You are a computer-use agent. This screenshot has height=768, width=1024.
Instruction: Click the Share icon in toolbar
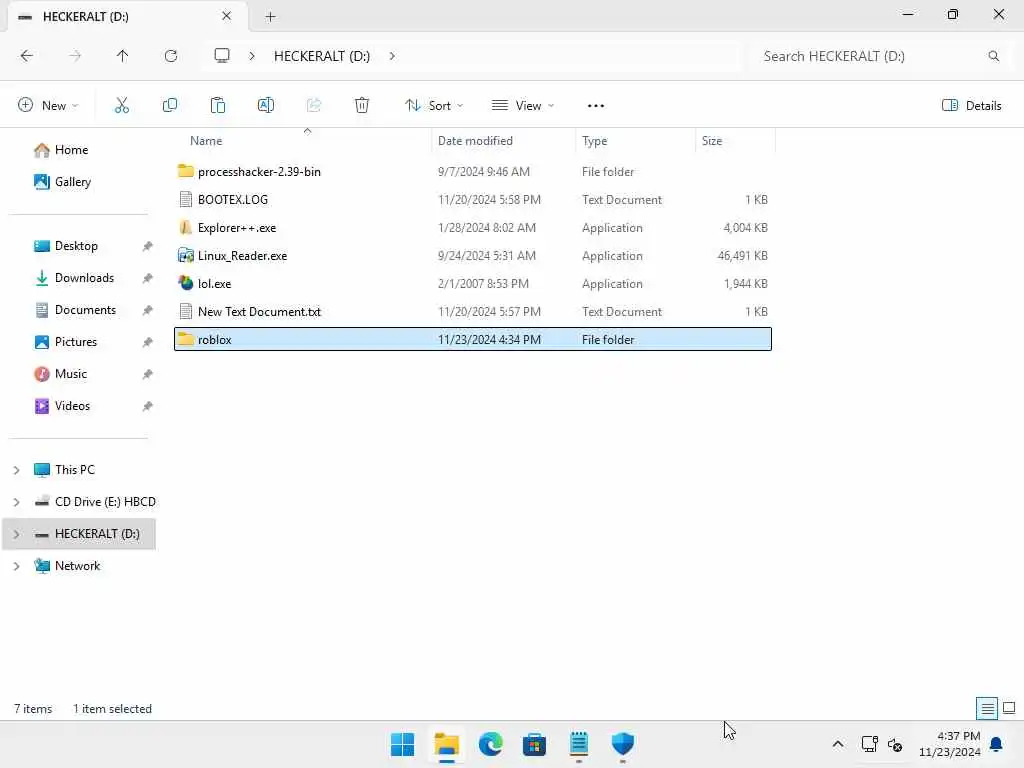pos(314,105)
